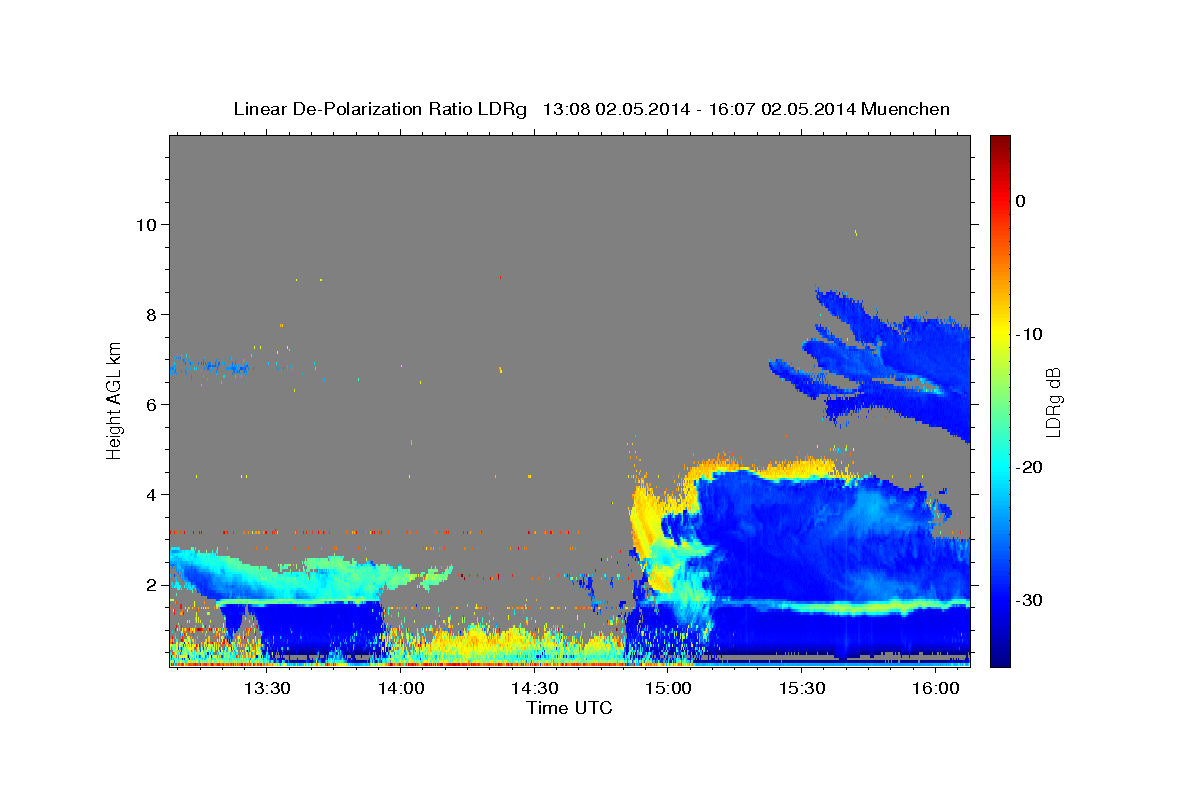
Task: Click the 14:30 time tick label
Action: pos(535,688)
